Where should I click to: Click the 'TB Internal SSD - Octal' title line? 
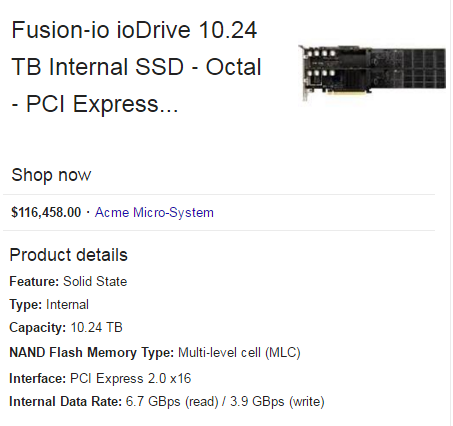click(x=136, y=67)
